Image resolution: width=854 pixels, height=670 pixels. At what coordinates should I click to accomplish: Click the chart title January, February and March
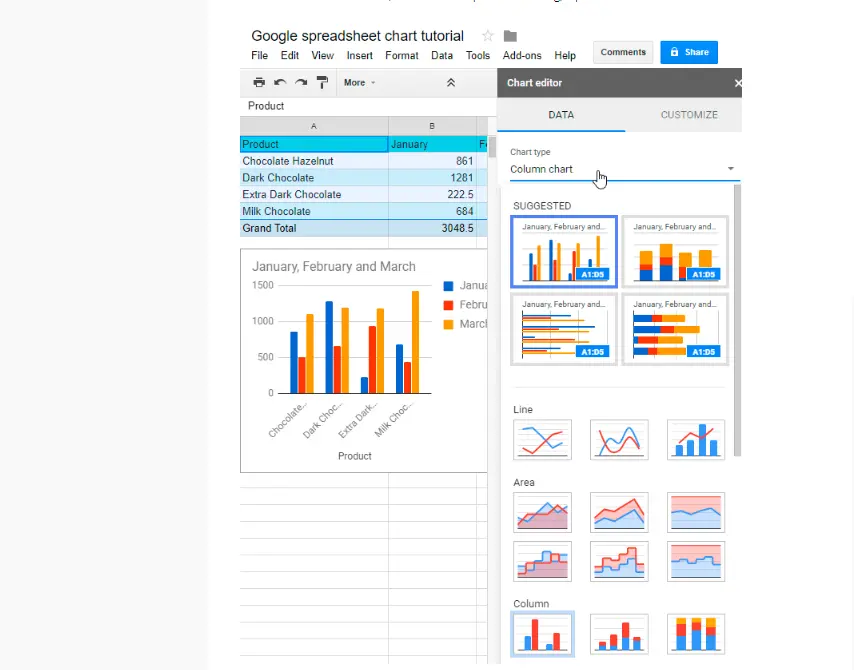[333, 266]
